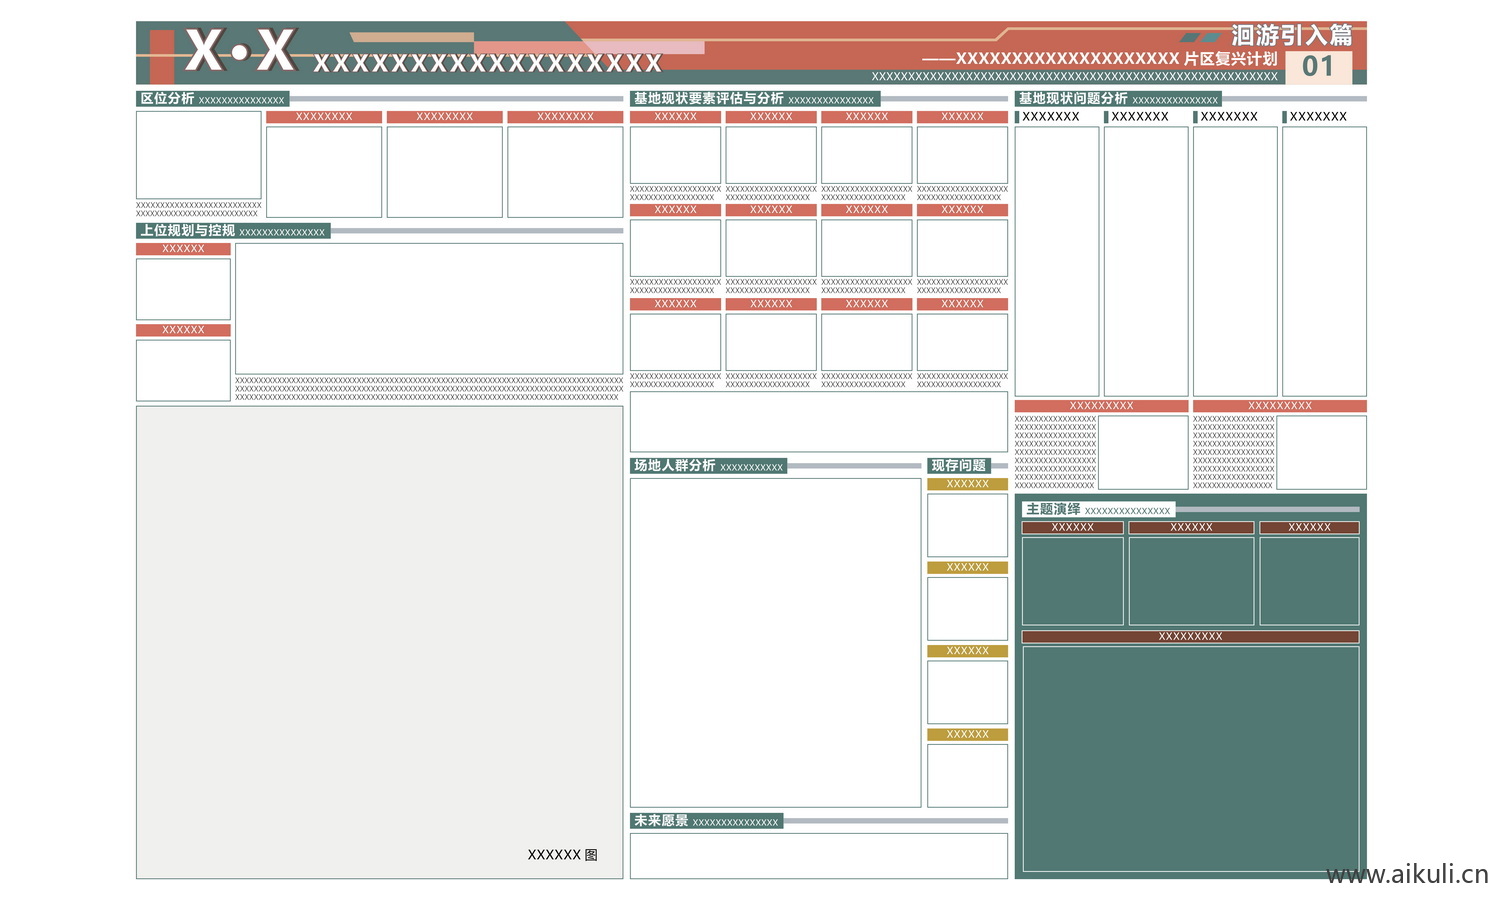This screenshot has height=900, width=1500.
Task: Click the wide brown bar under 主题演绎
Action: point(1190,636)
